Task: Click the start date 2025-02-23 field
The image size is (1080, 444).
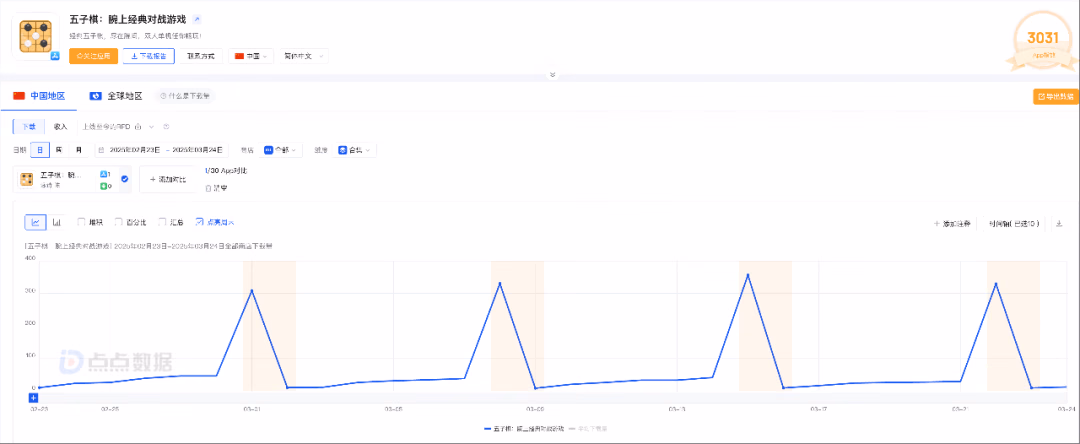Action: point(134,149)
